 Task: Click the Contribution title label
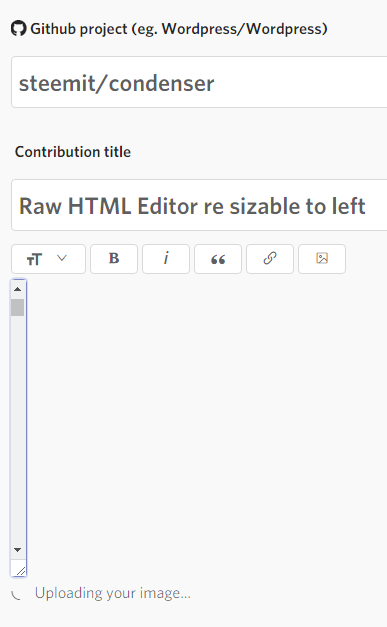point(73,152)
